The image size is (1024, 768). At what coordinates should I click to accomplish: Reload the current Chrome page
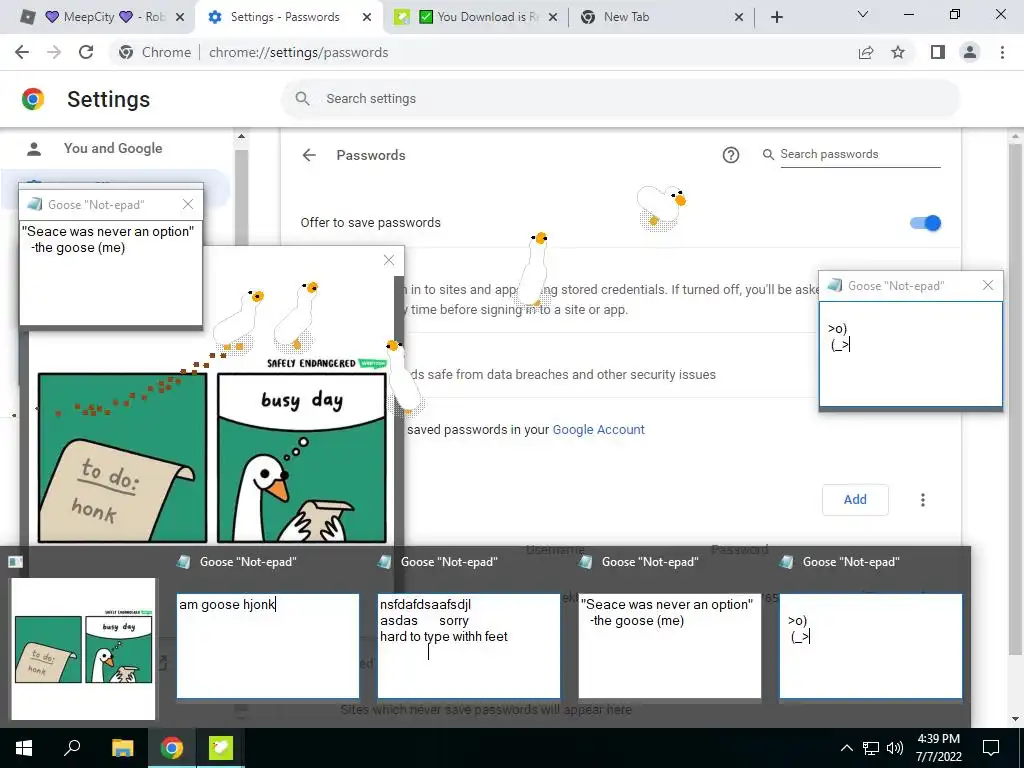86,52
